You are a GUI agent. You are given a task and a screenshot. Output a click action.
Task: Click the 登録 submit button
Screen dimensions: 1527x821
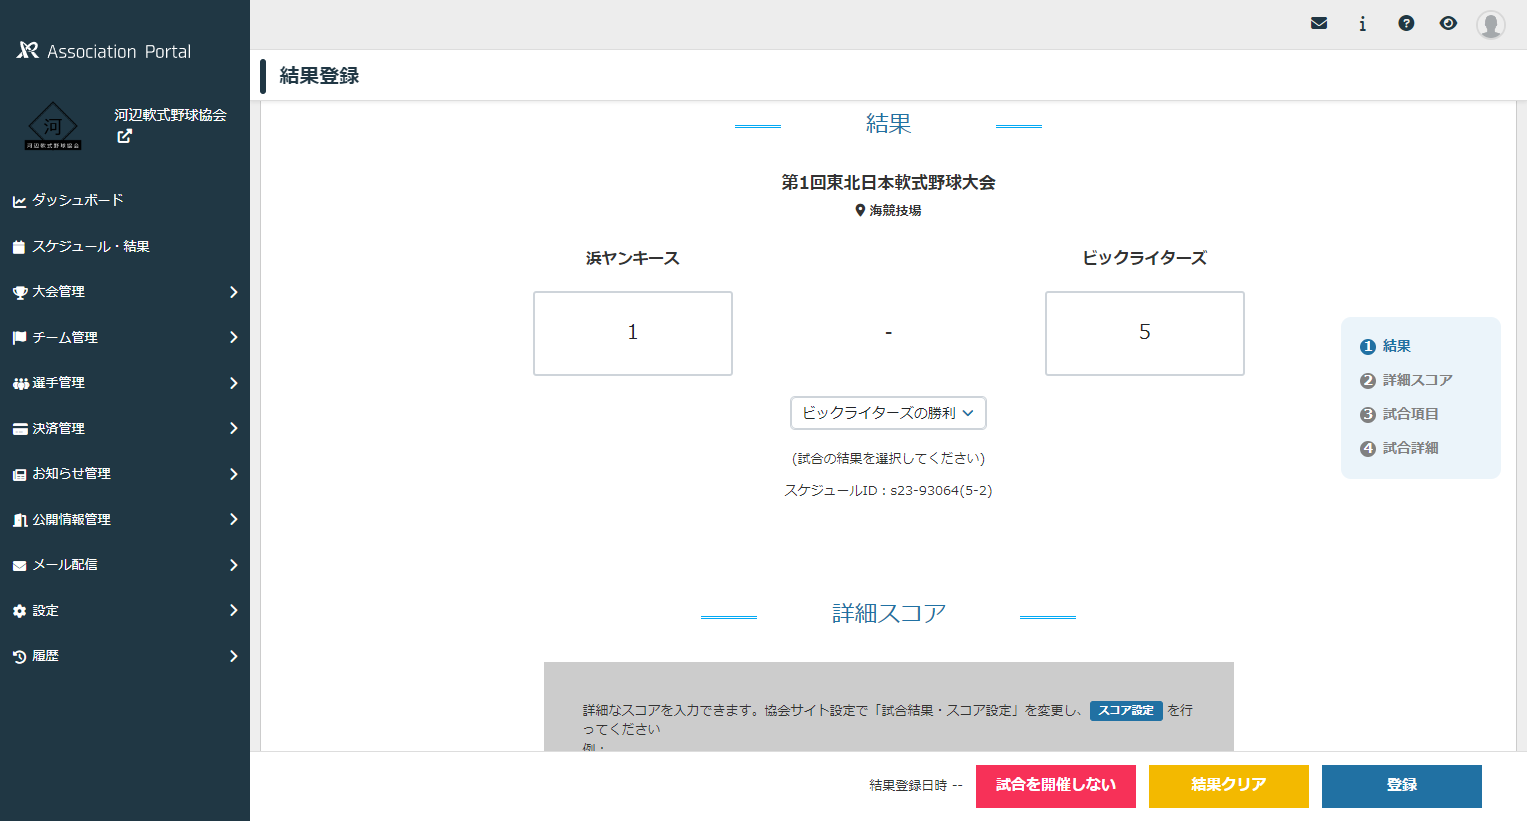[x=1401, y=786]
